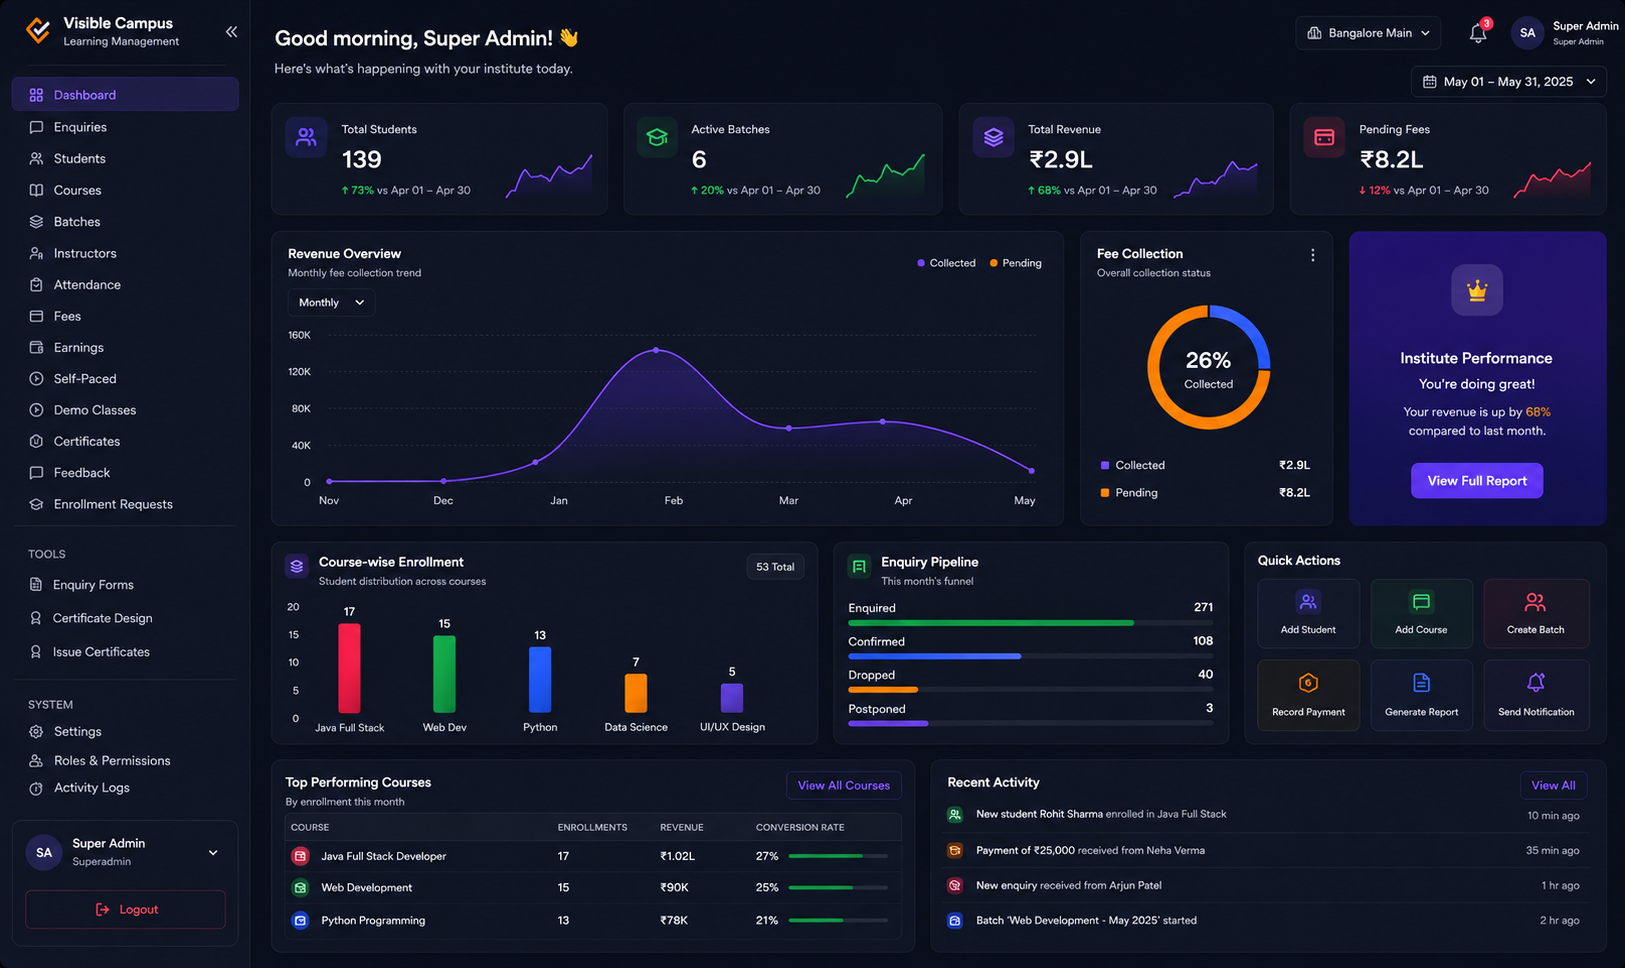Screen dimensions: 1625x968
Task: Click the Java Full Stack enrollment bar
Action: point(349,668)
